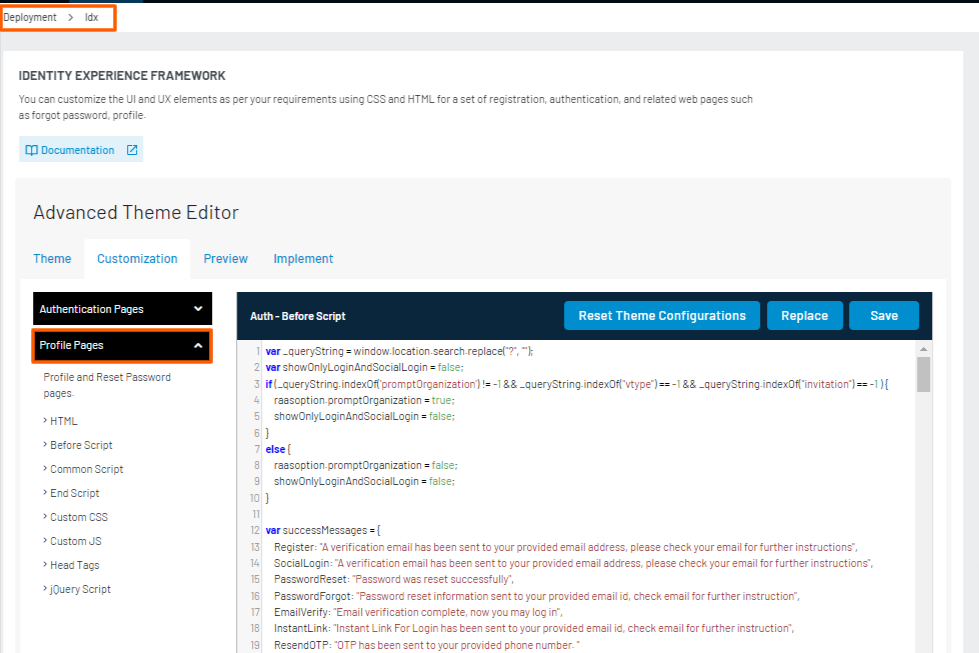Click the Authentication Pages chevron icon
The width and height of the screenshot is (979, 653).
tap(199, 308)
